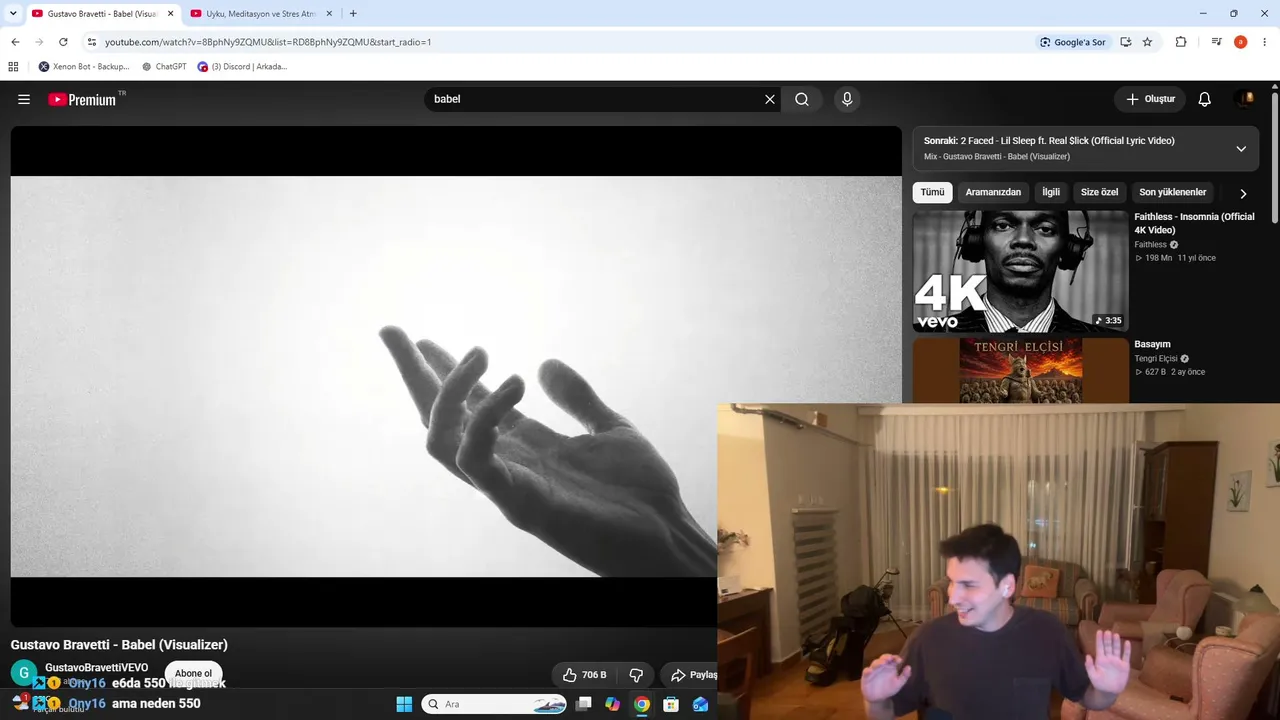Viewport: 1280px width, 720px height.
Task: Open Task View in the taskbar
Action: (584, 704)
